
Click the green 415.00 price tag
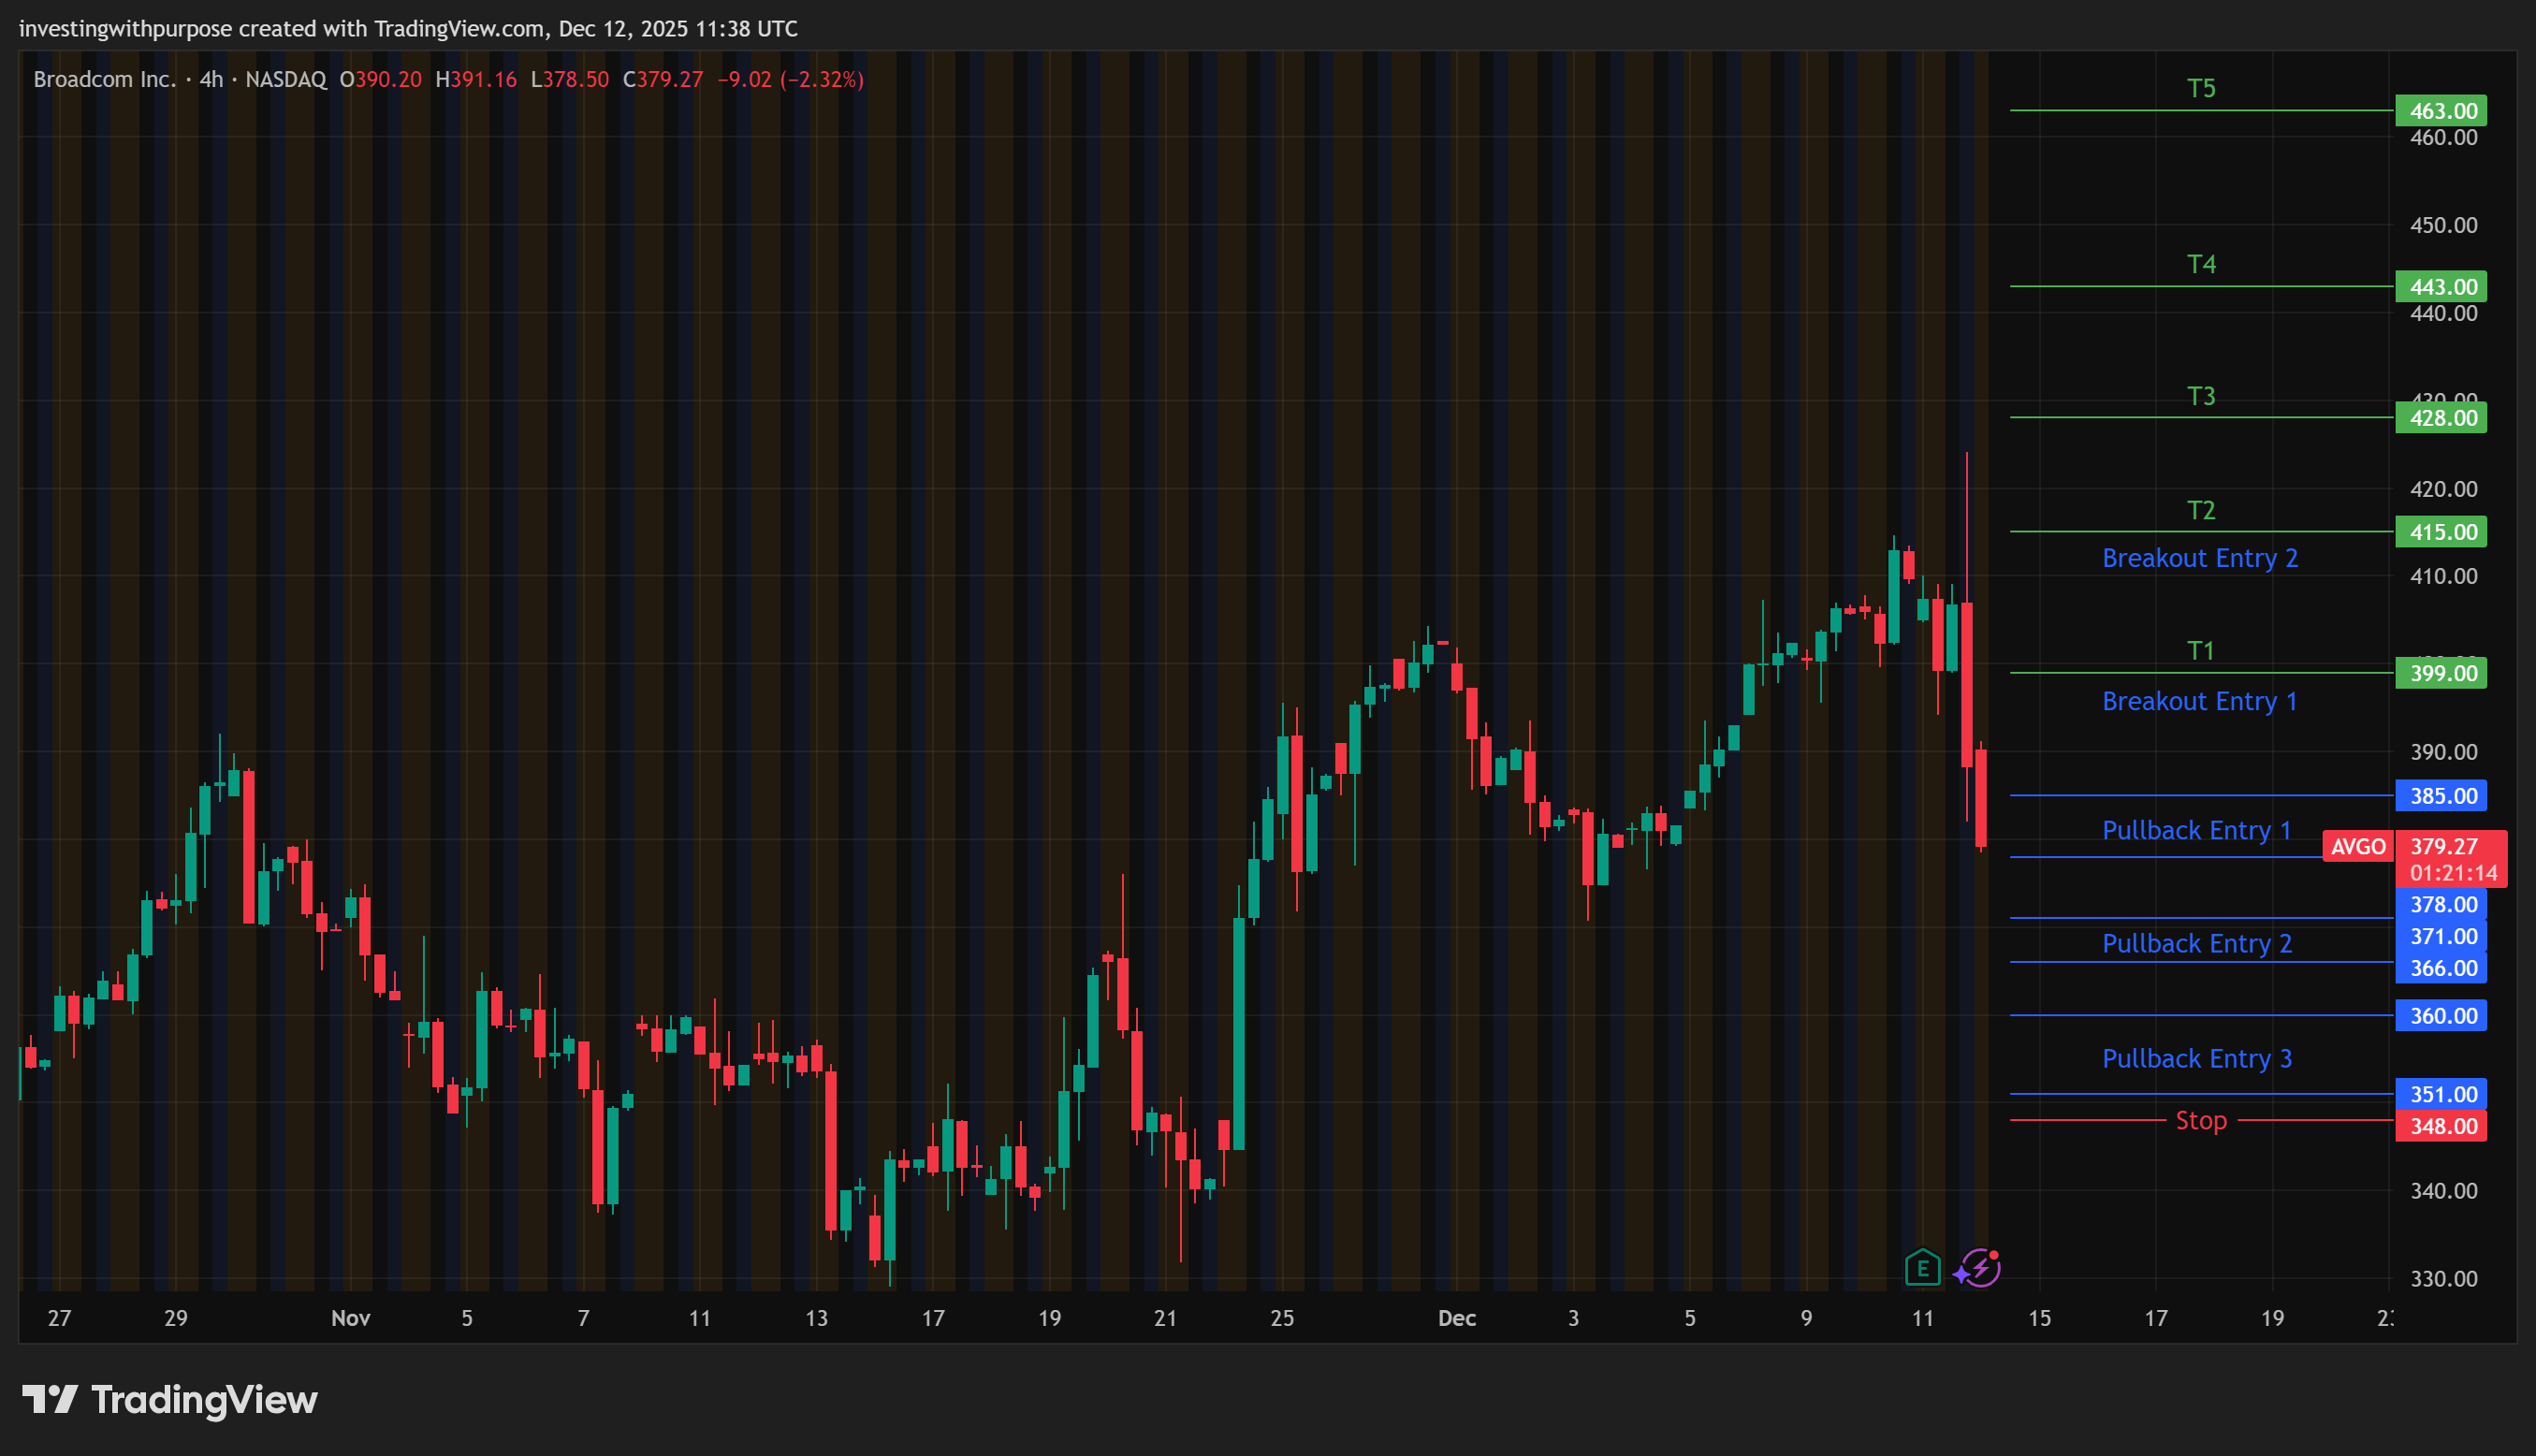point(2441,532)
